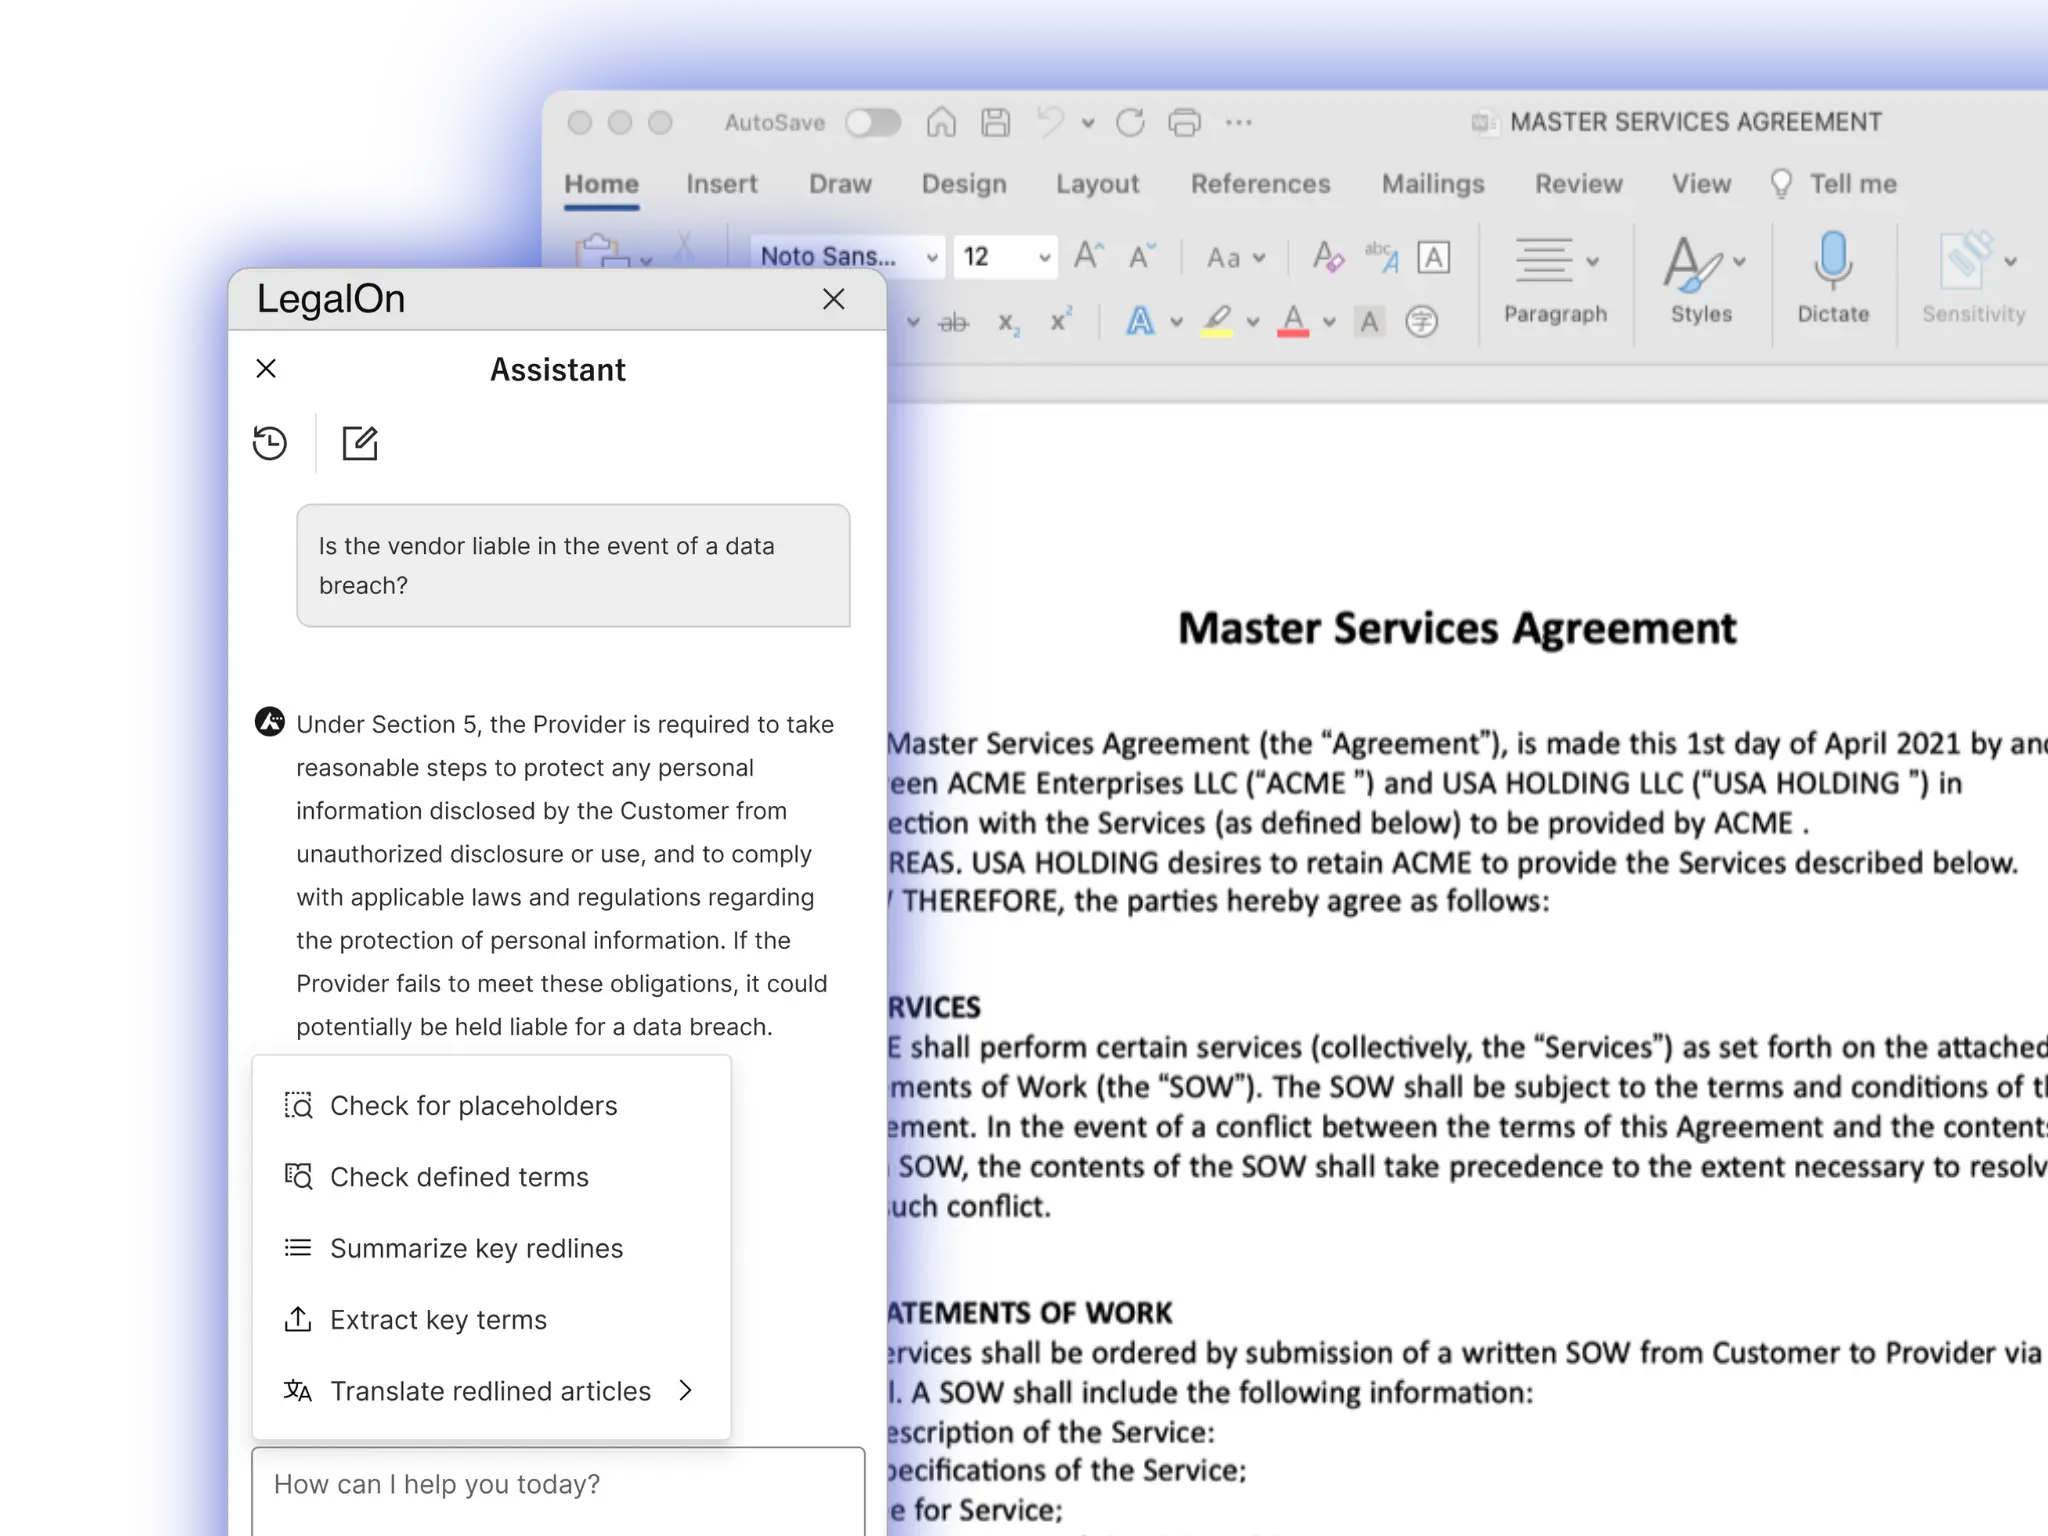
Task: Click the Dictate microphone button
Action: click(x=1833, y=279)
